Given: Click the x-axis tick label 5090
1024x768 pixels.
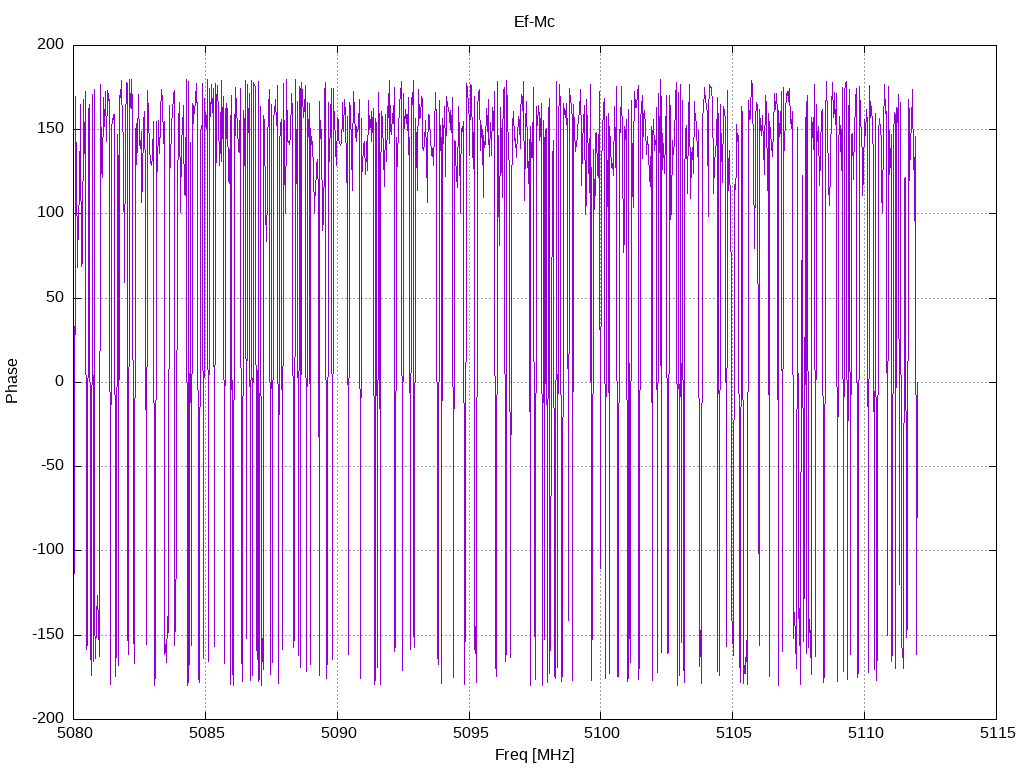Looking at the screenshot, I should [338, 733].
